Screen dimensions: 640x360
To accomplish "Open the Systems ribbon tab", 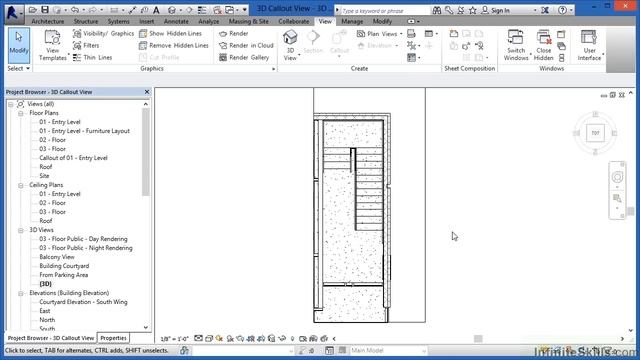I will (119, 21).
